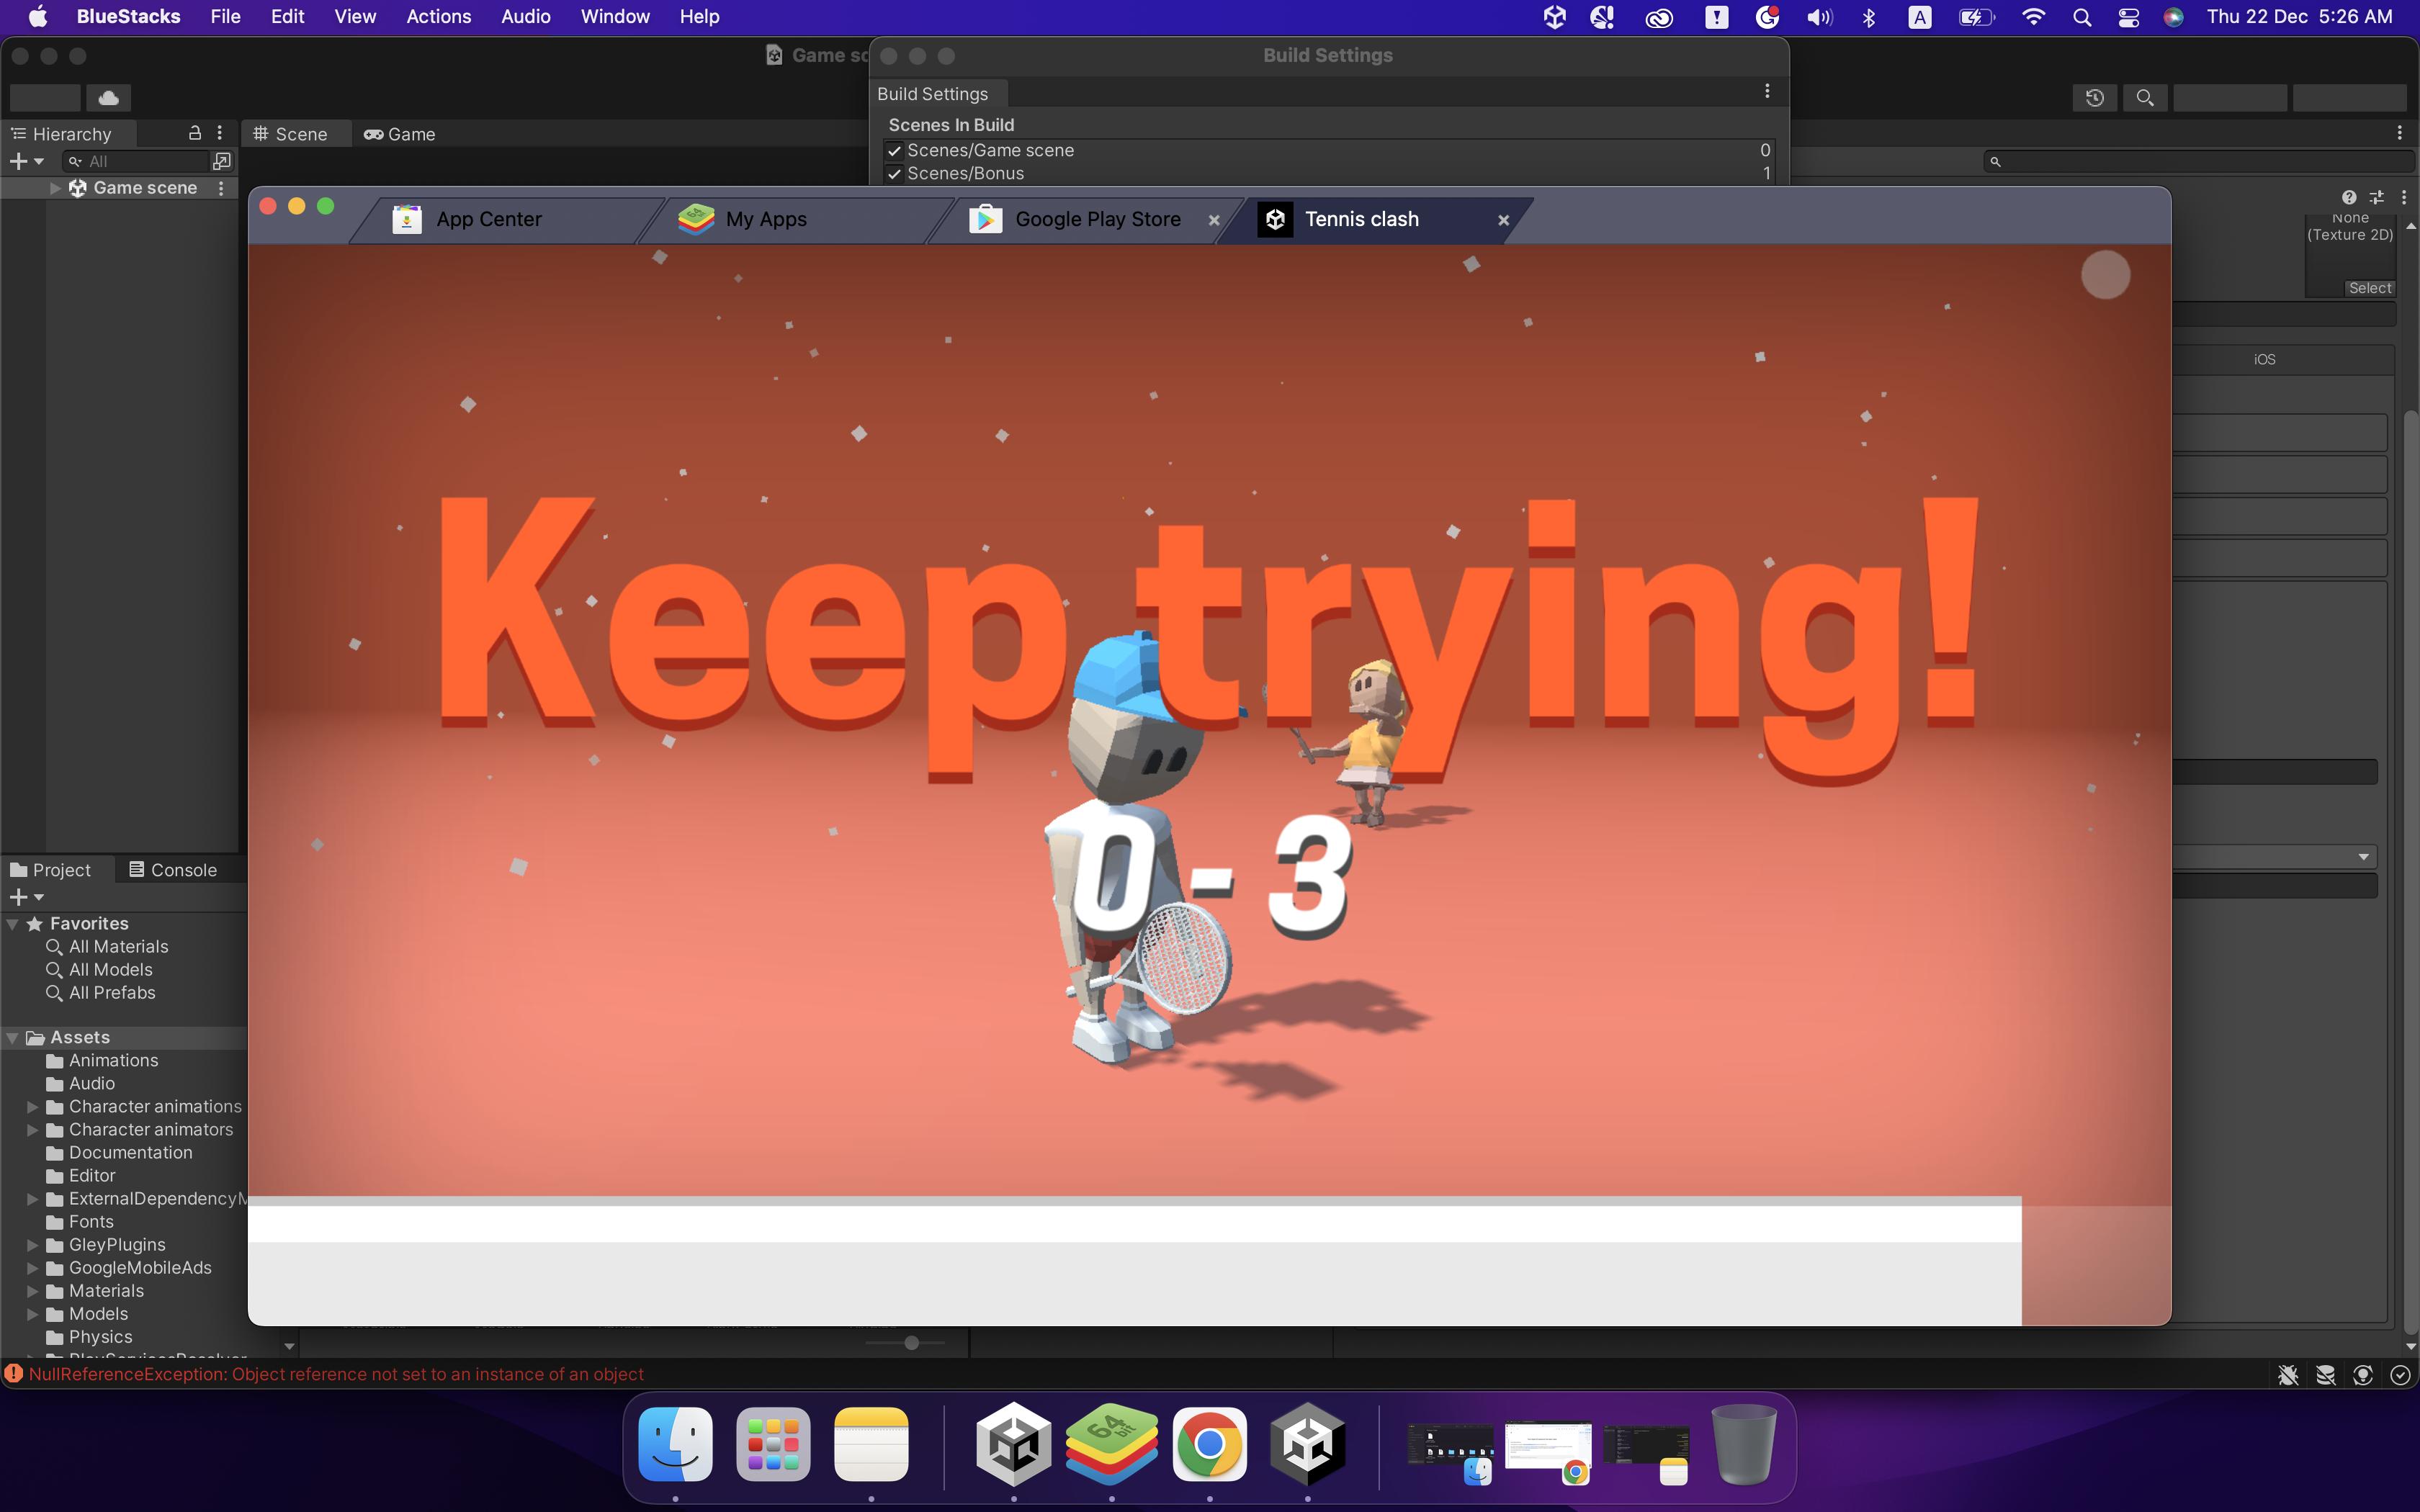This screenshot has height=1512, width=2420.
Task: Click Select button under Texture 2D
Action: coord(2370,288)
